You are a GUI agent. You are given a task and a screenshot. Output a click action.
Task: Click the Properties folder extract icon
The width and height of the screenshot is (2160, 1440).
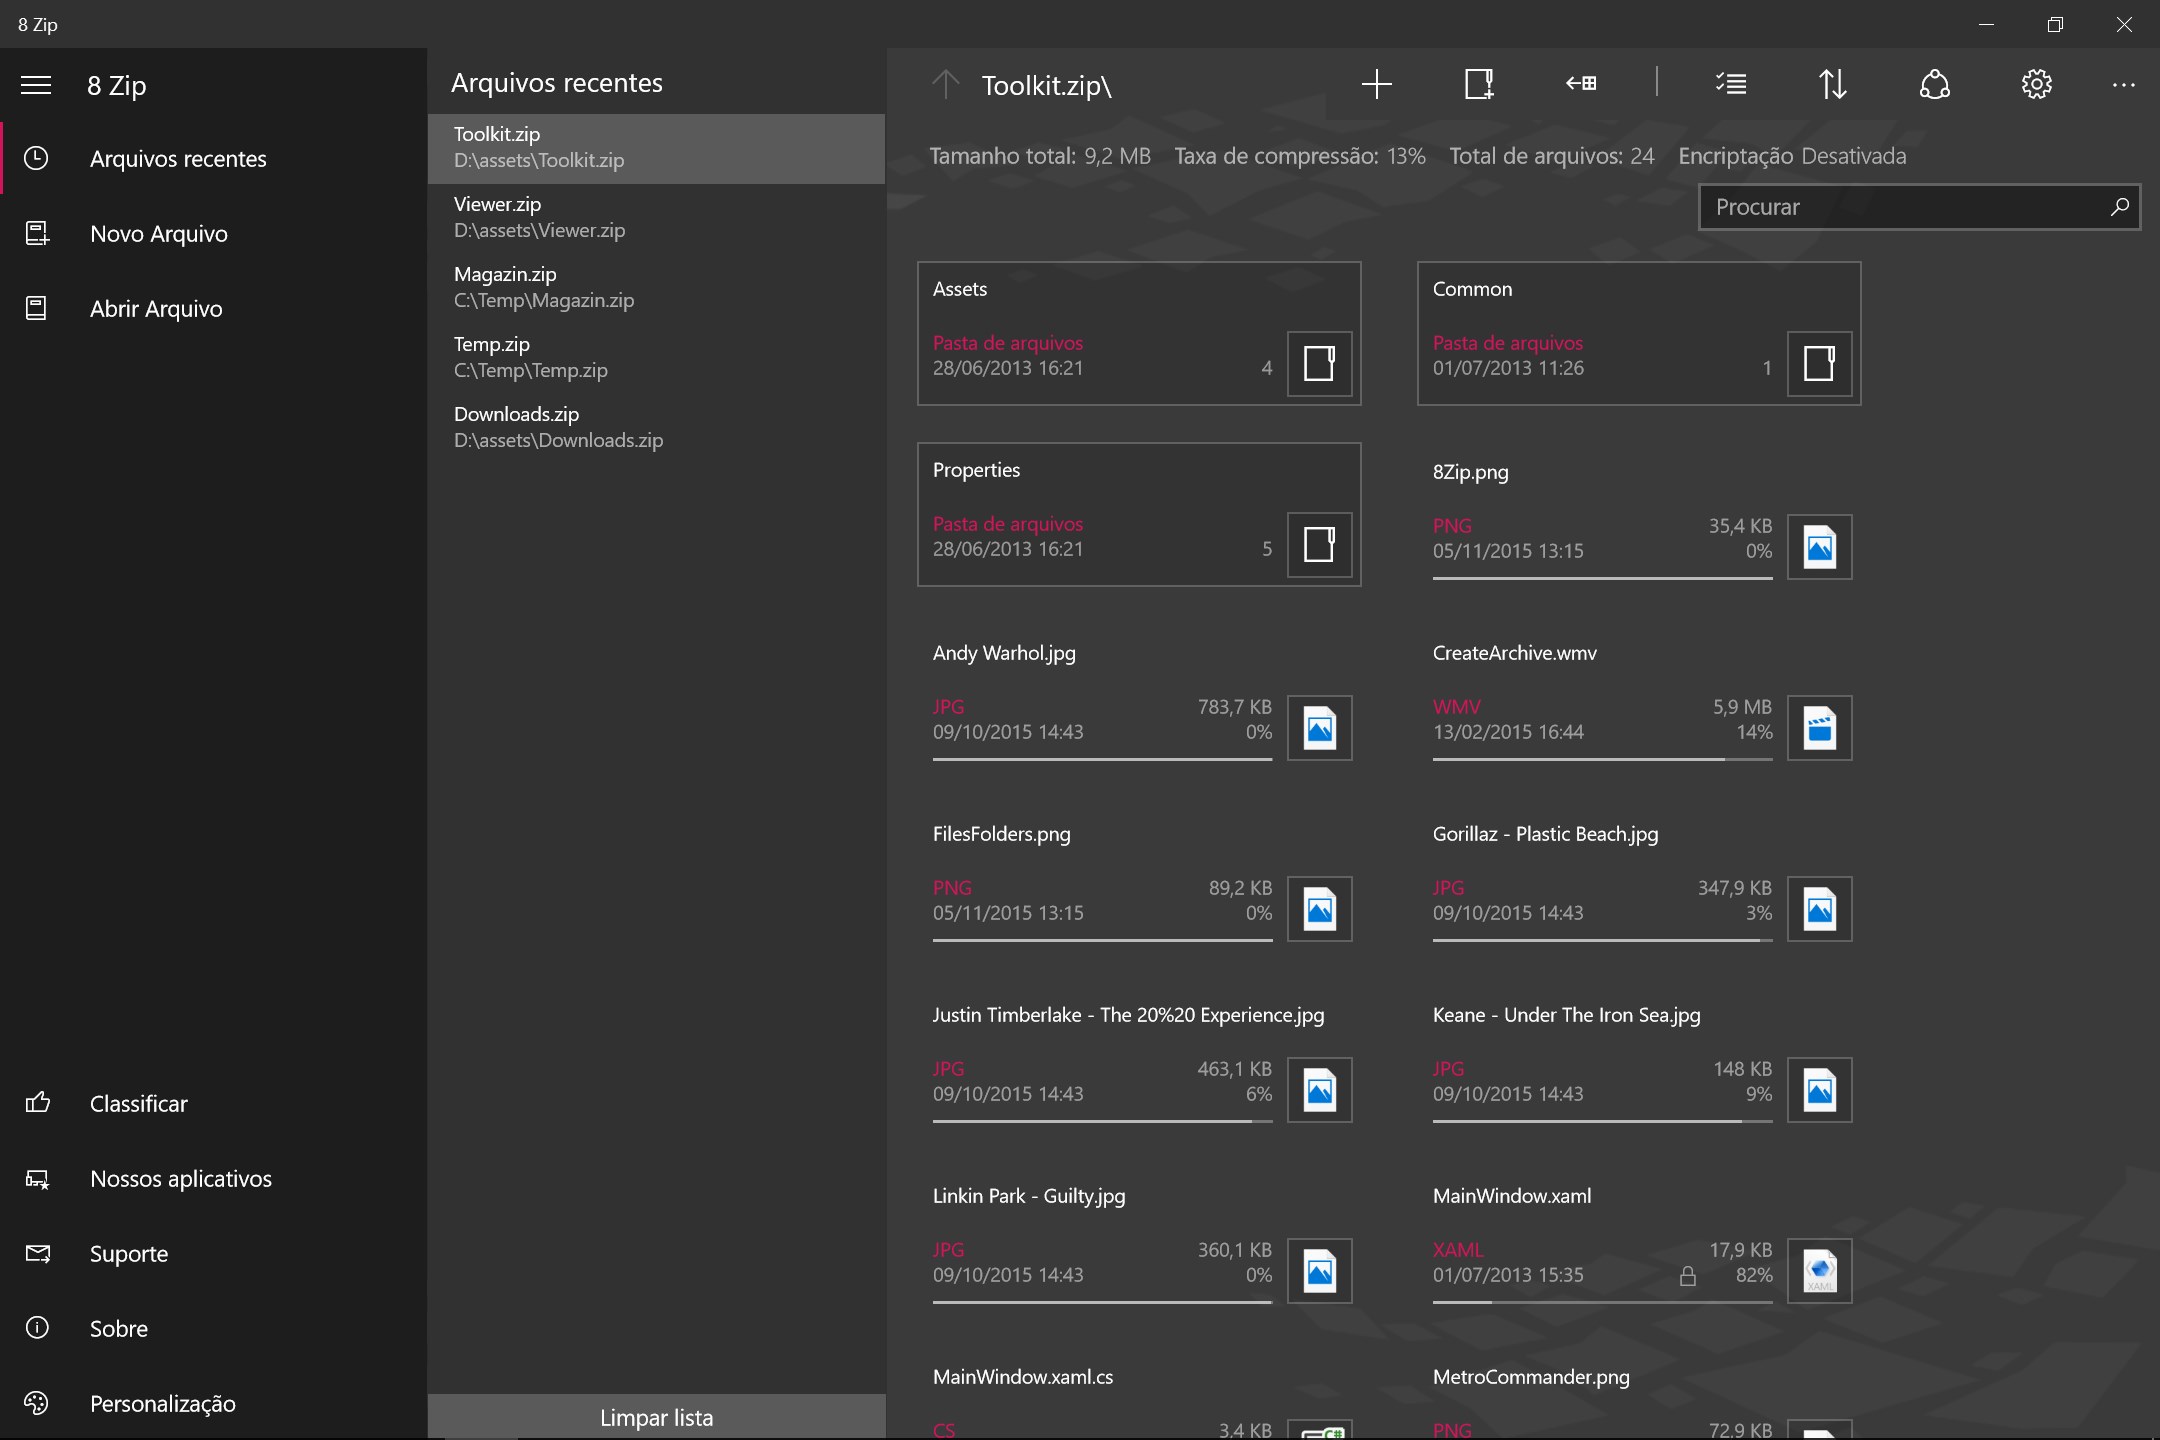[1320, 545]
